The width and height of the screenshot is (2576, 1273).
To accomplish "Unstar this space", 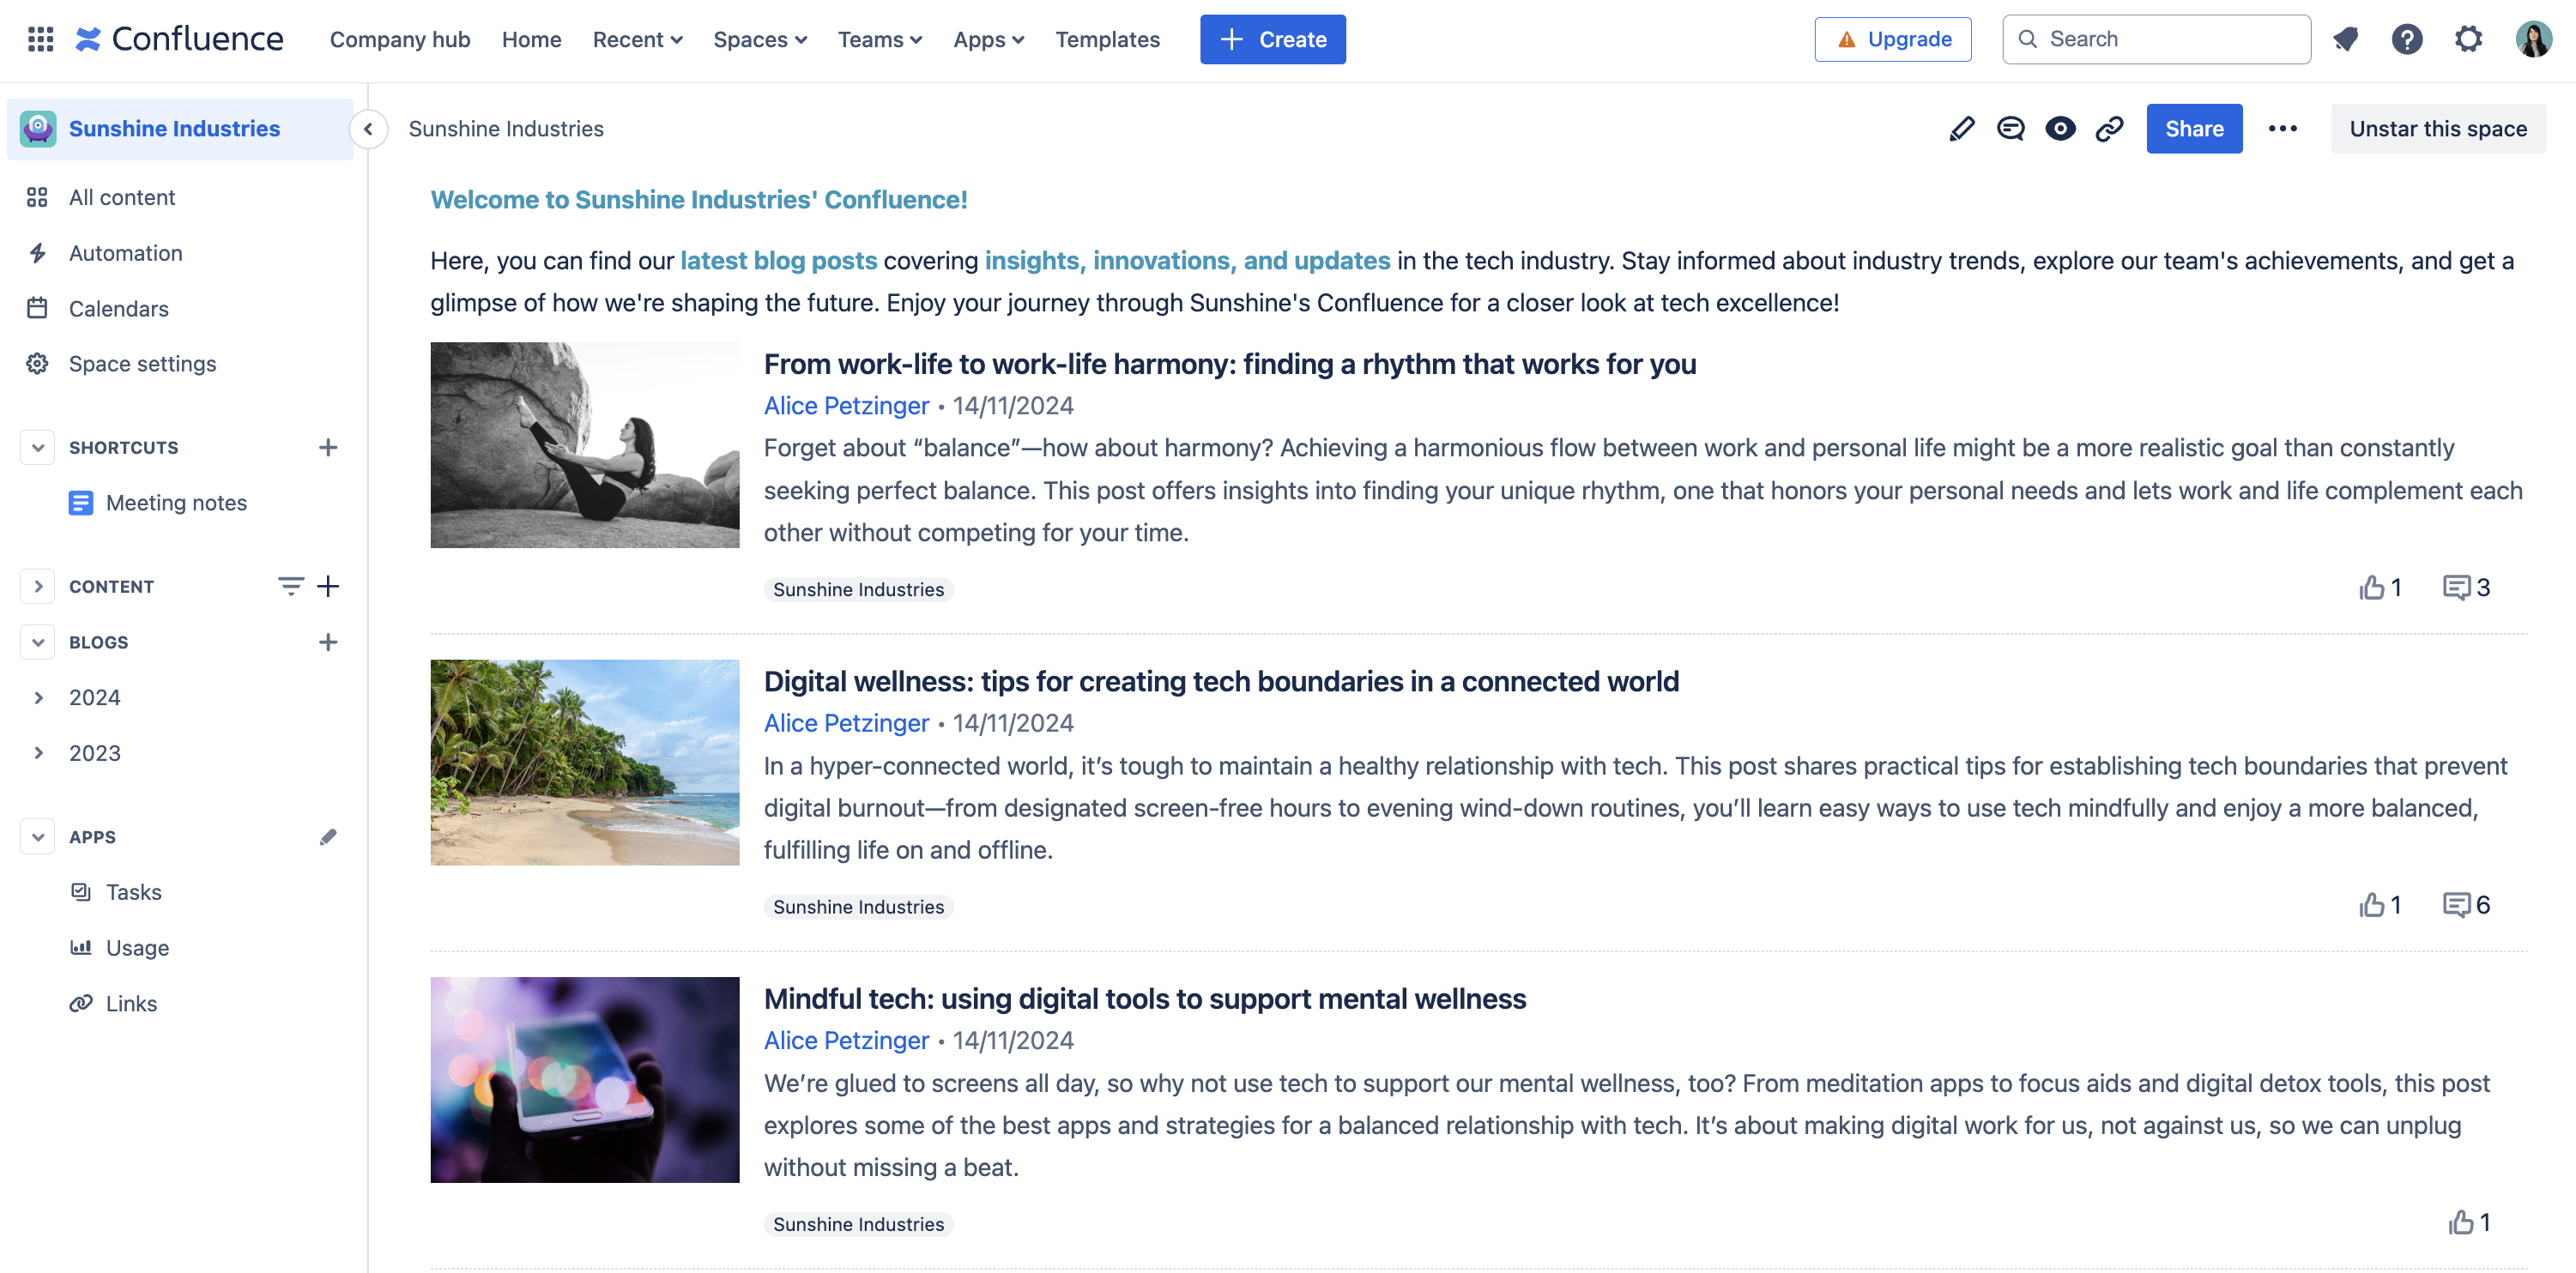I will coord(2437,129).
